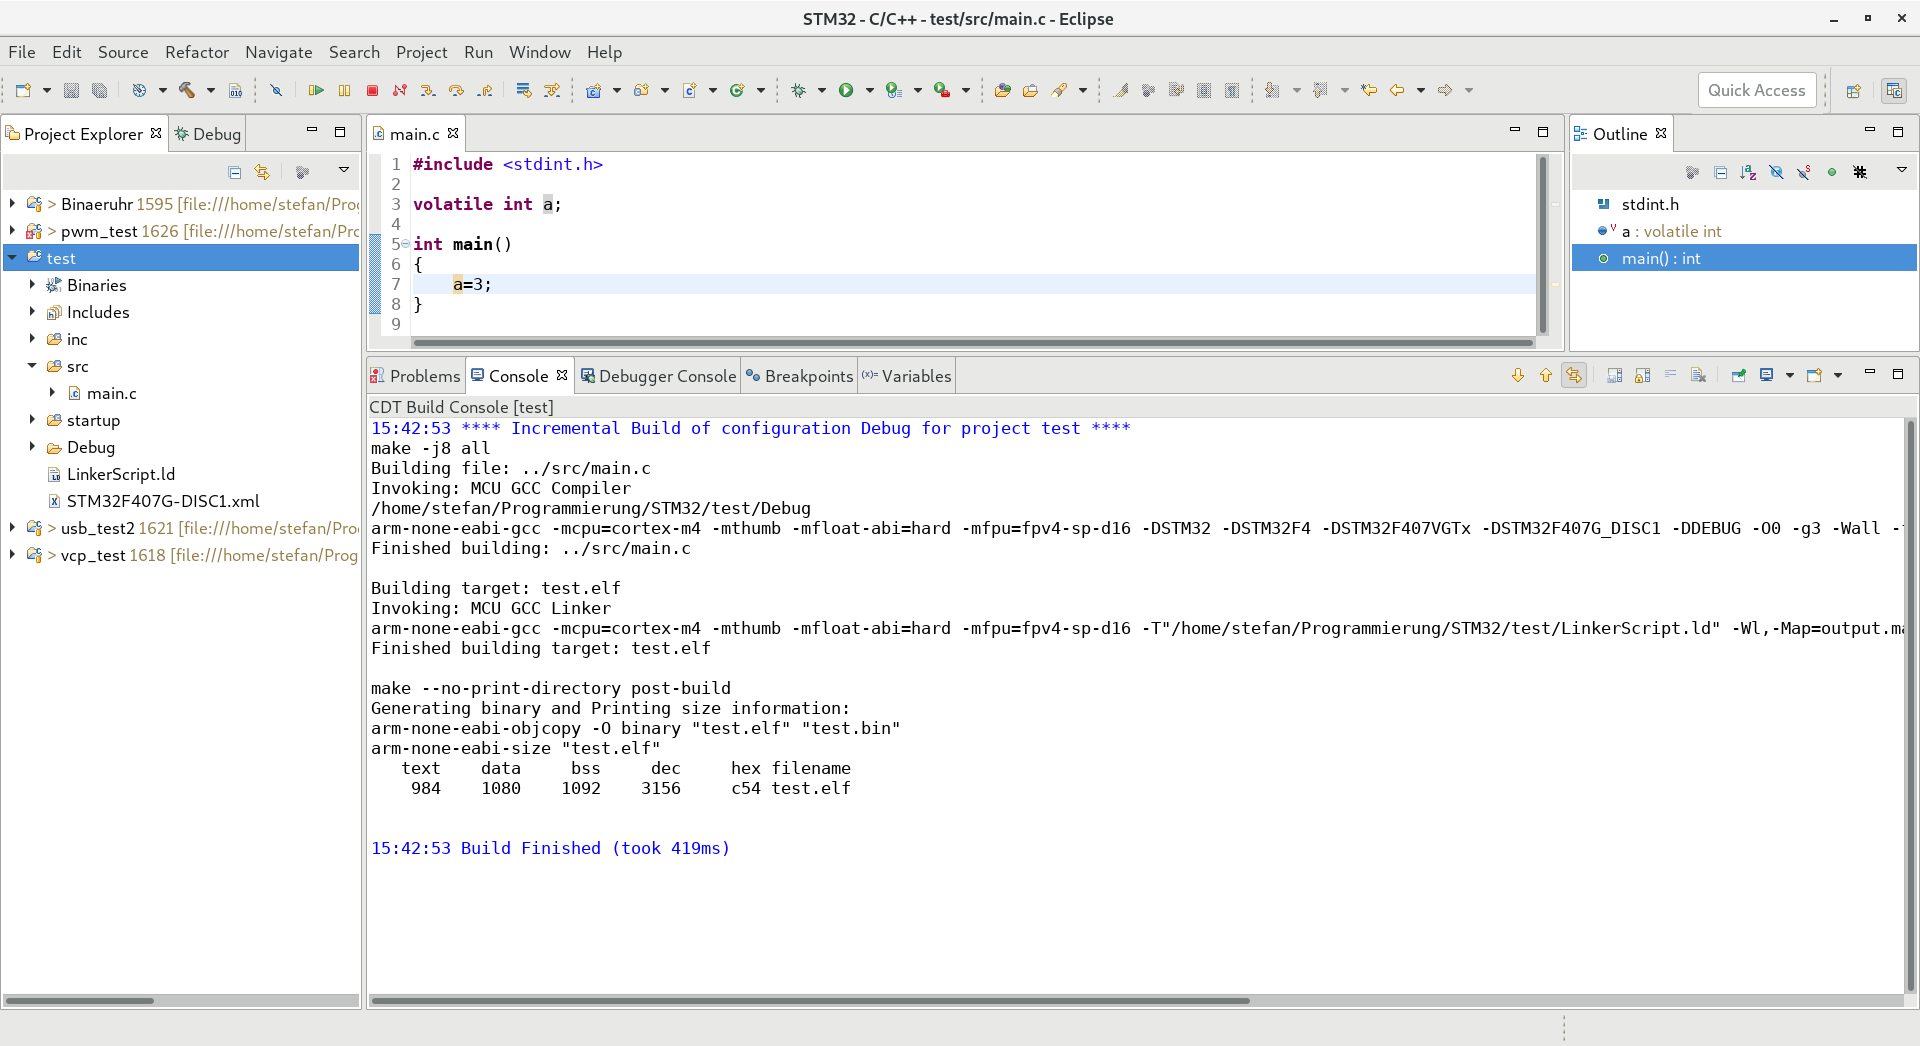1920x1046 pixels.
Task: Open Display Selected Console dropdown arrow
Action: click(x=1789, y=375)
